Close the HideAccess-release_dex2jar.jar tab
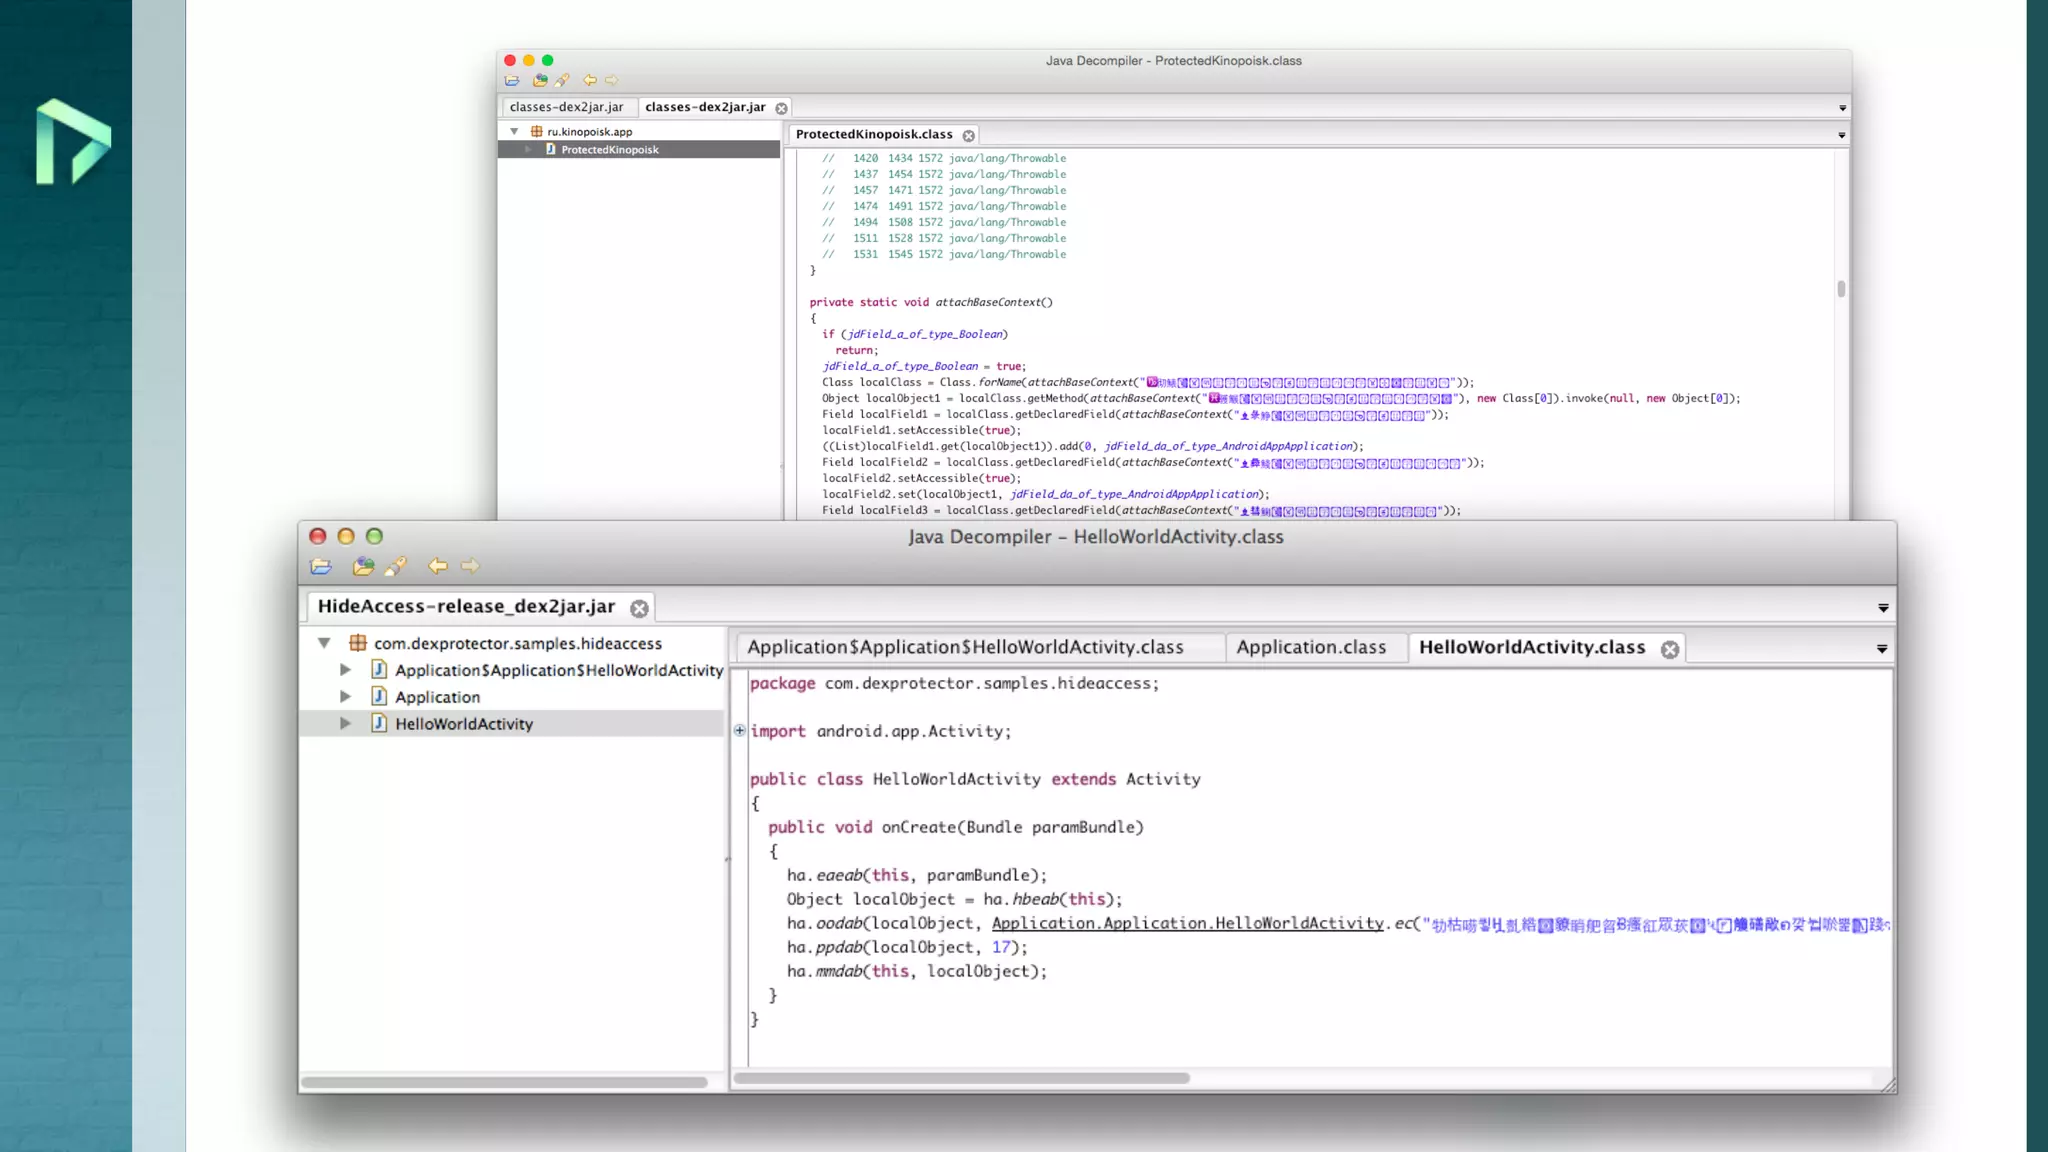The width and height of the screenshot is (2048, 1152). 639,608
